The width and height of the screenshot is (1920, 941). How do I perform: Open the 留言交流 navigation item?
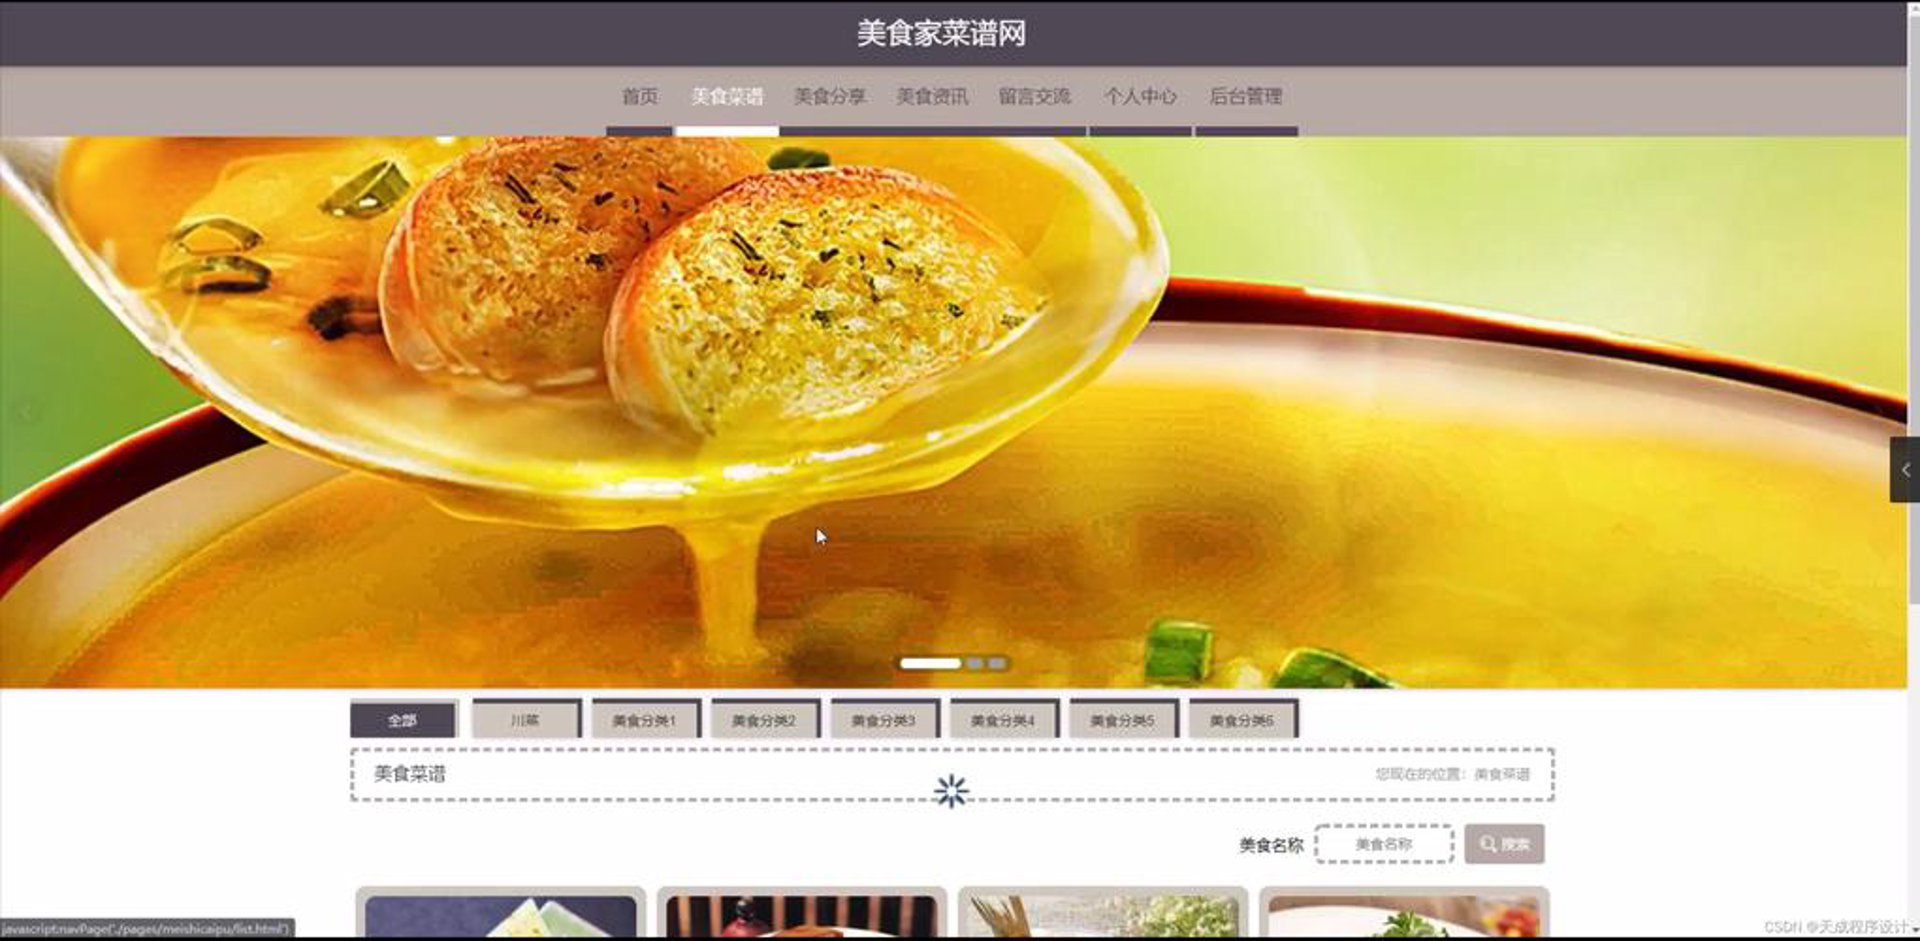(x=1035, y=97)
